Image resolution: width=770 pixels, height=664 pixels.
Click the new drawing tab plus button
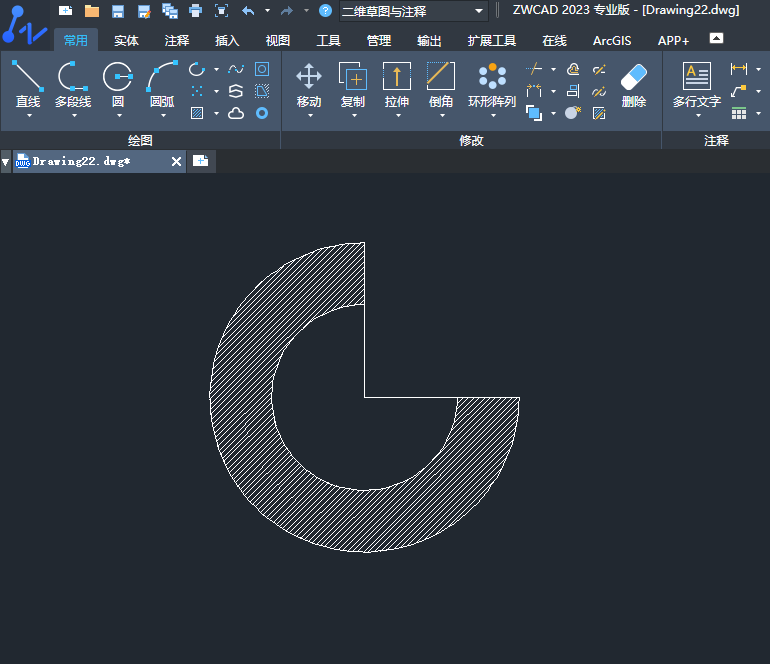(x=200, y=161)
